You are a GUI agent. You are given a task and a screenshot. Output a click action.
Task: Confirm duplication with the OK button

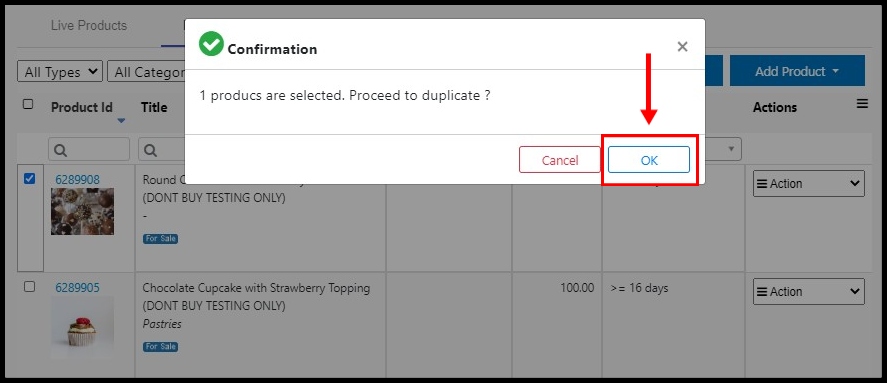(x=649, y=160)
